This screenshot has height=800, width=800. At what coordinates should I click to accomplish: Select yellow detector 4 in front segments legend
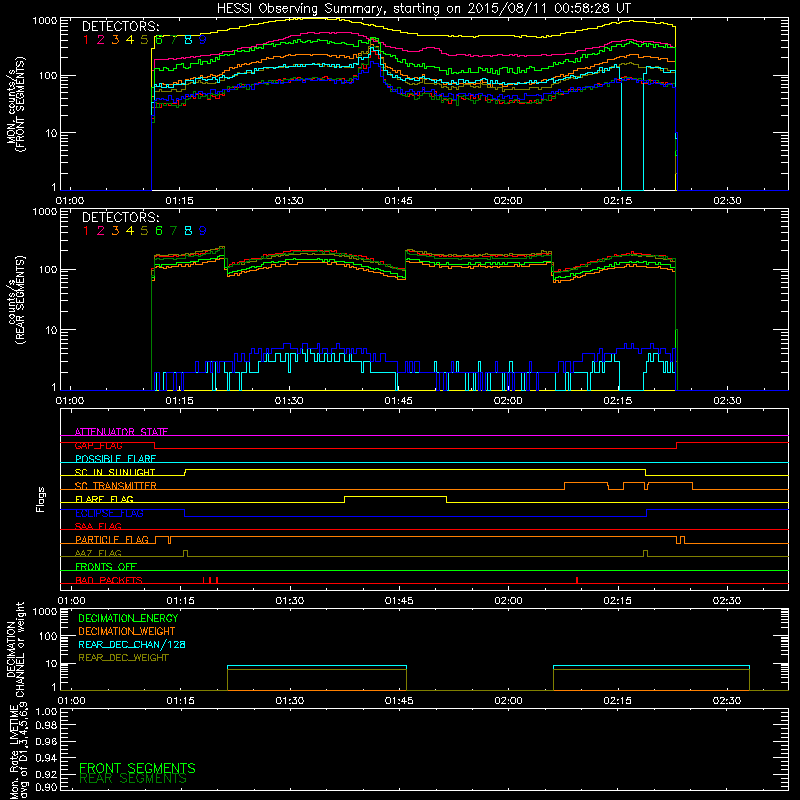130,40
